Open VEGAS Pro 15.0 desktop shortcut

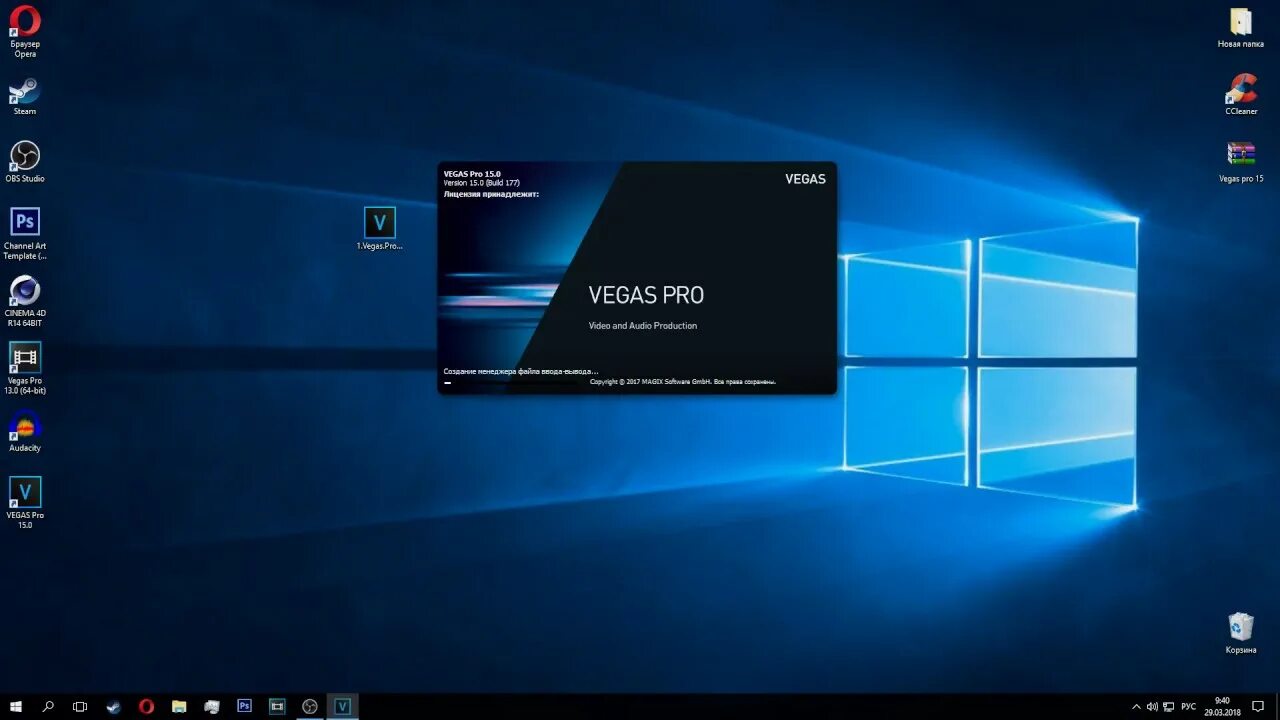[x=24, y=490]
